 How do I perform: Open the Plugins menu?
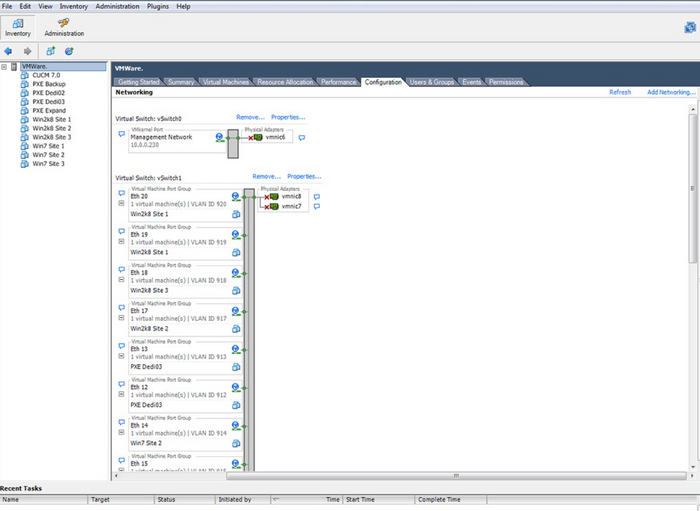pyautogui.click(x=158, y=6)
